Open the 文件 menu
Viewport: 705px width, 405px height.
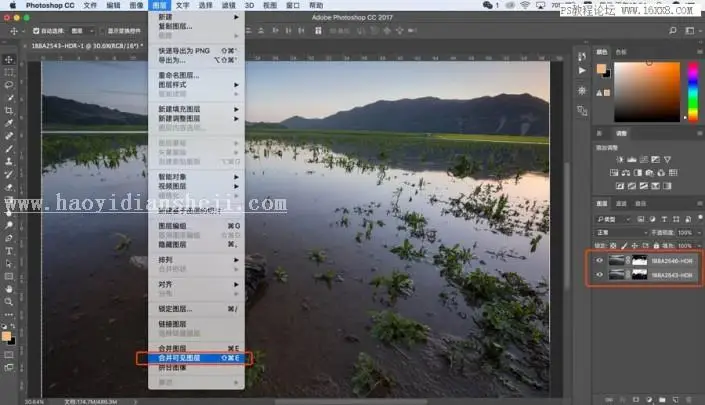(x=90, y=5)
